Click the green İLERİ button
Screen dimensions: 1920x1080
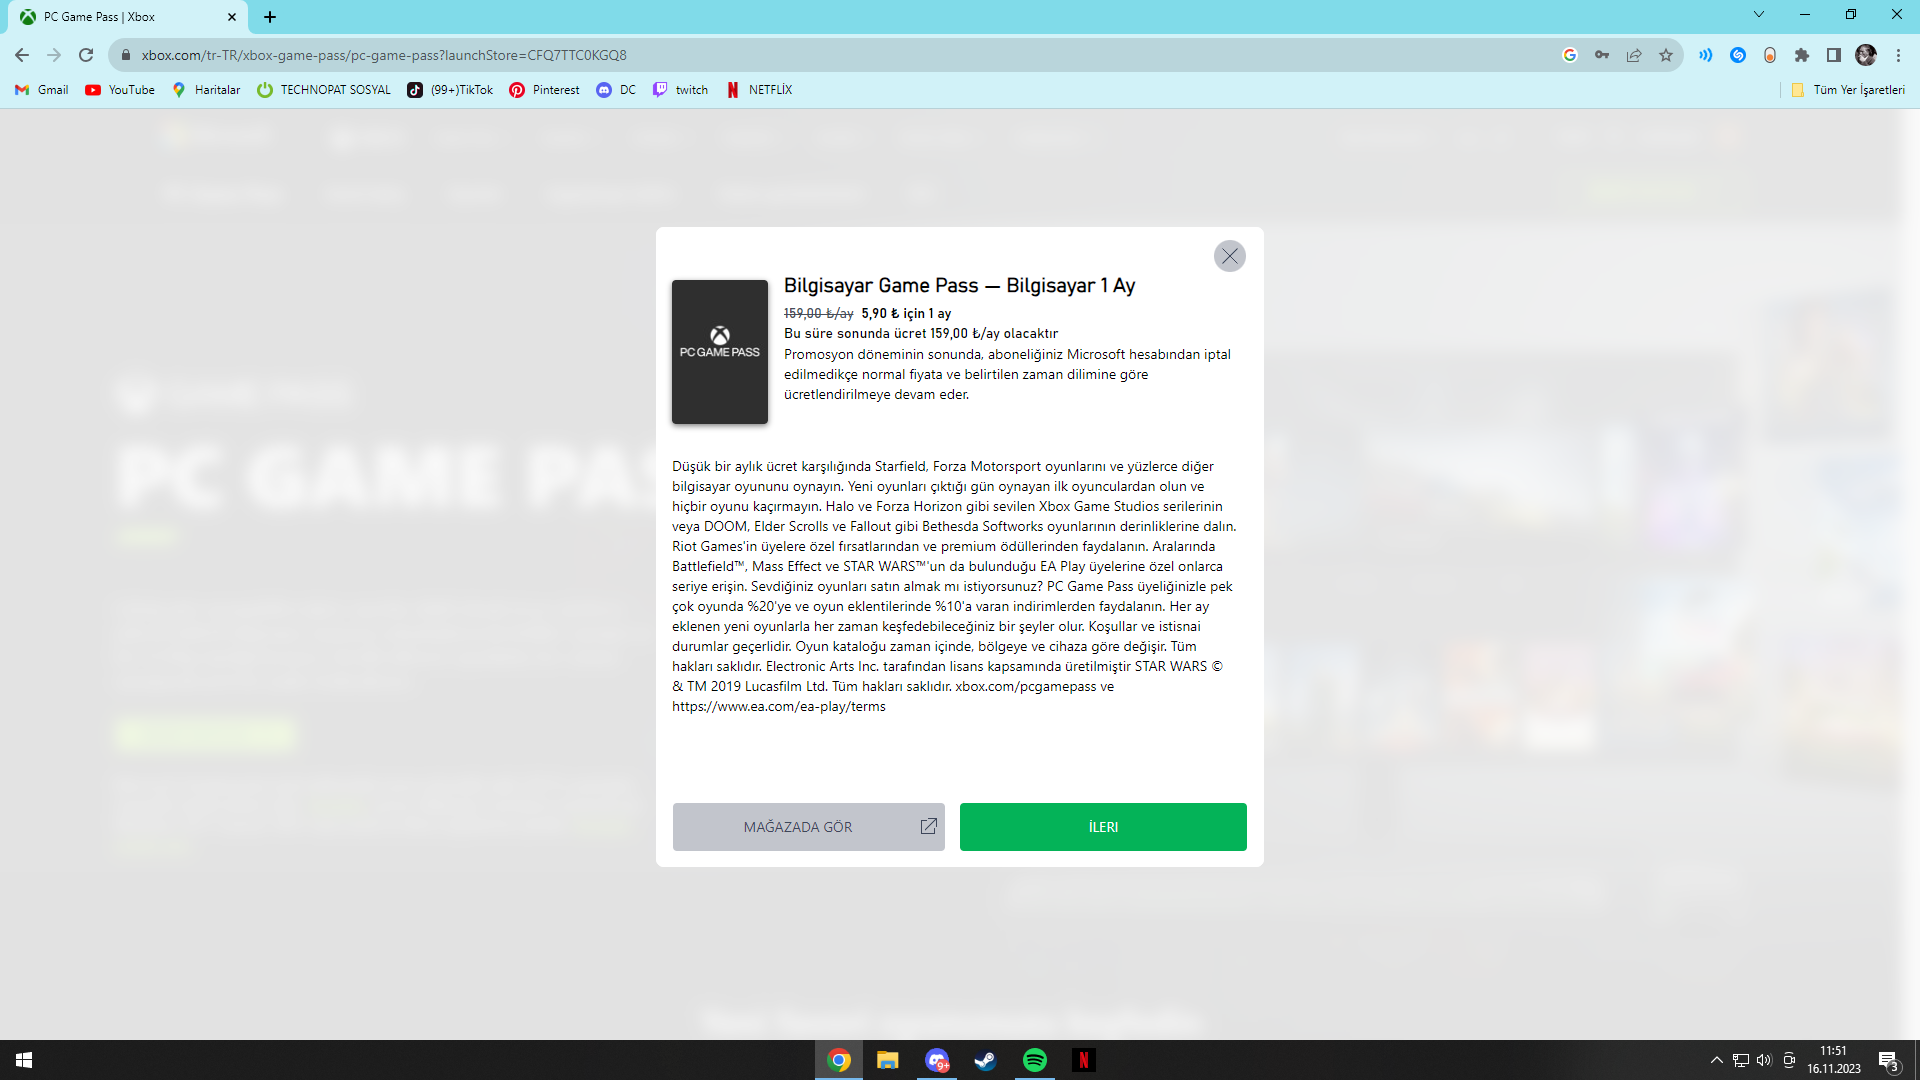(x=1102, y=827)
